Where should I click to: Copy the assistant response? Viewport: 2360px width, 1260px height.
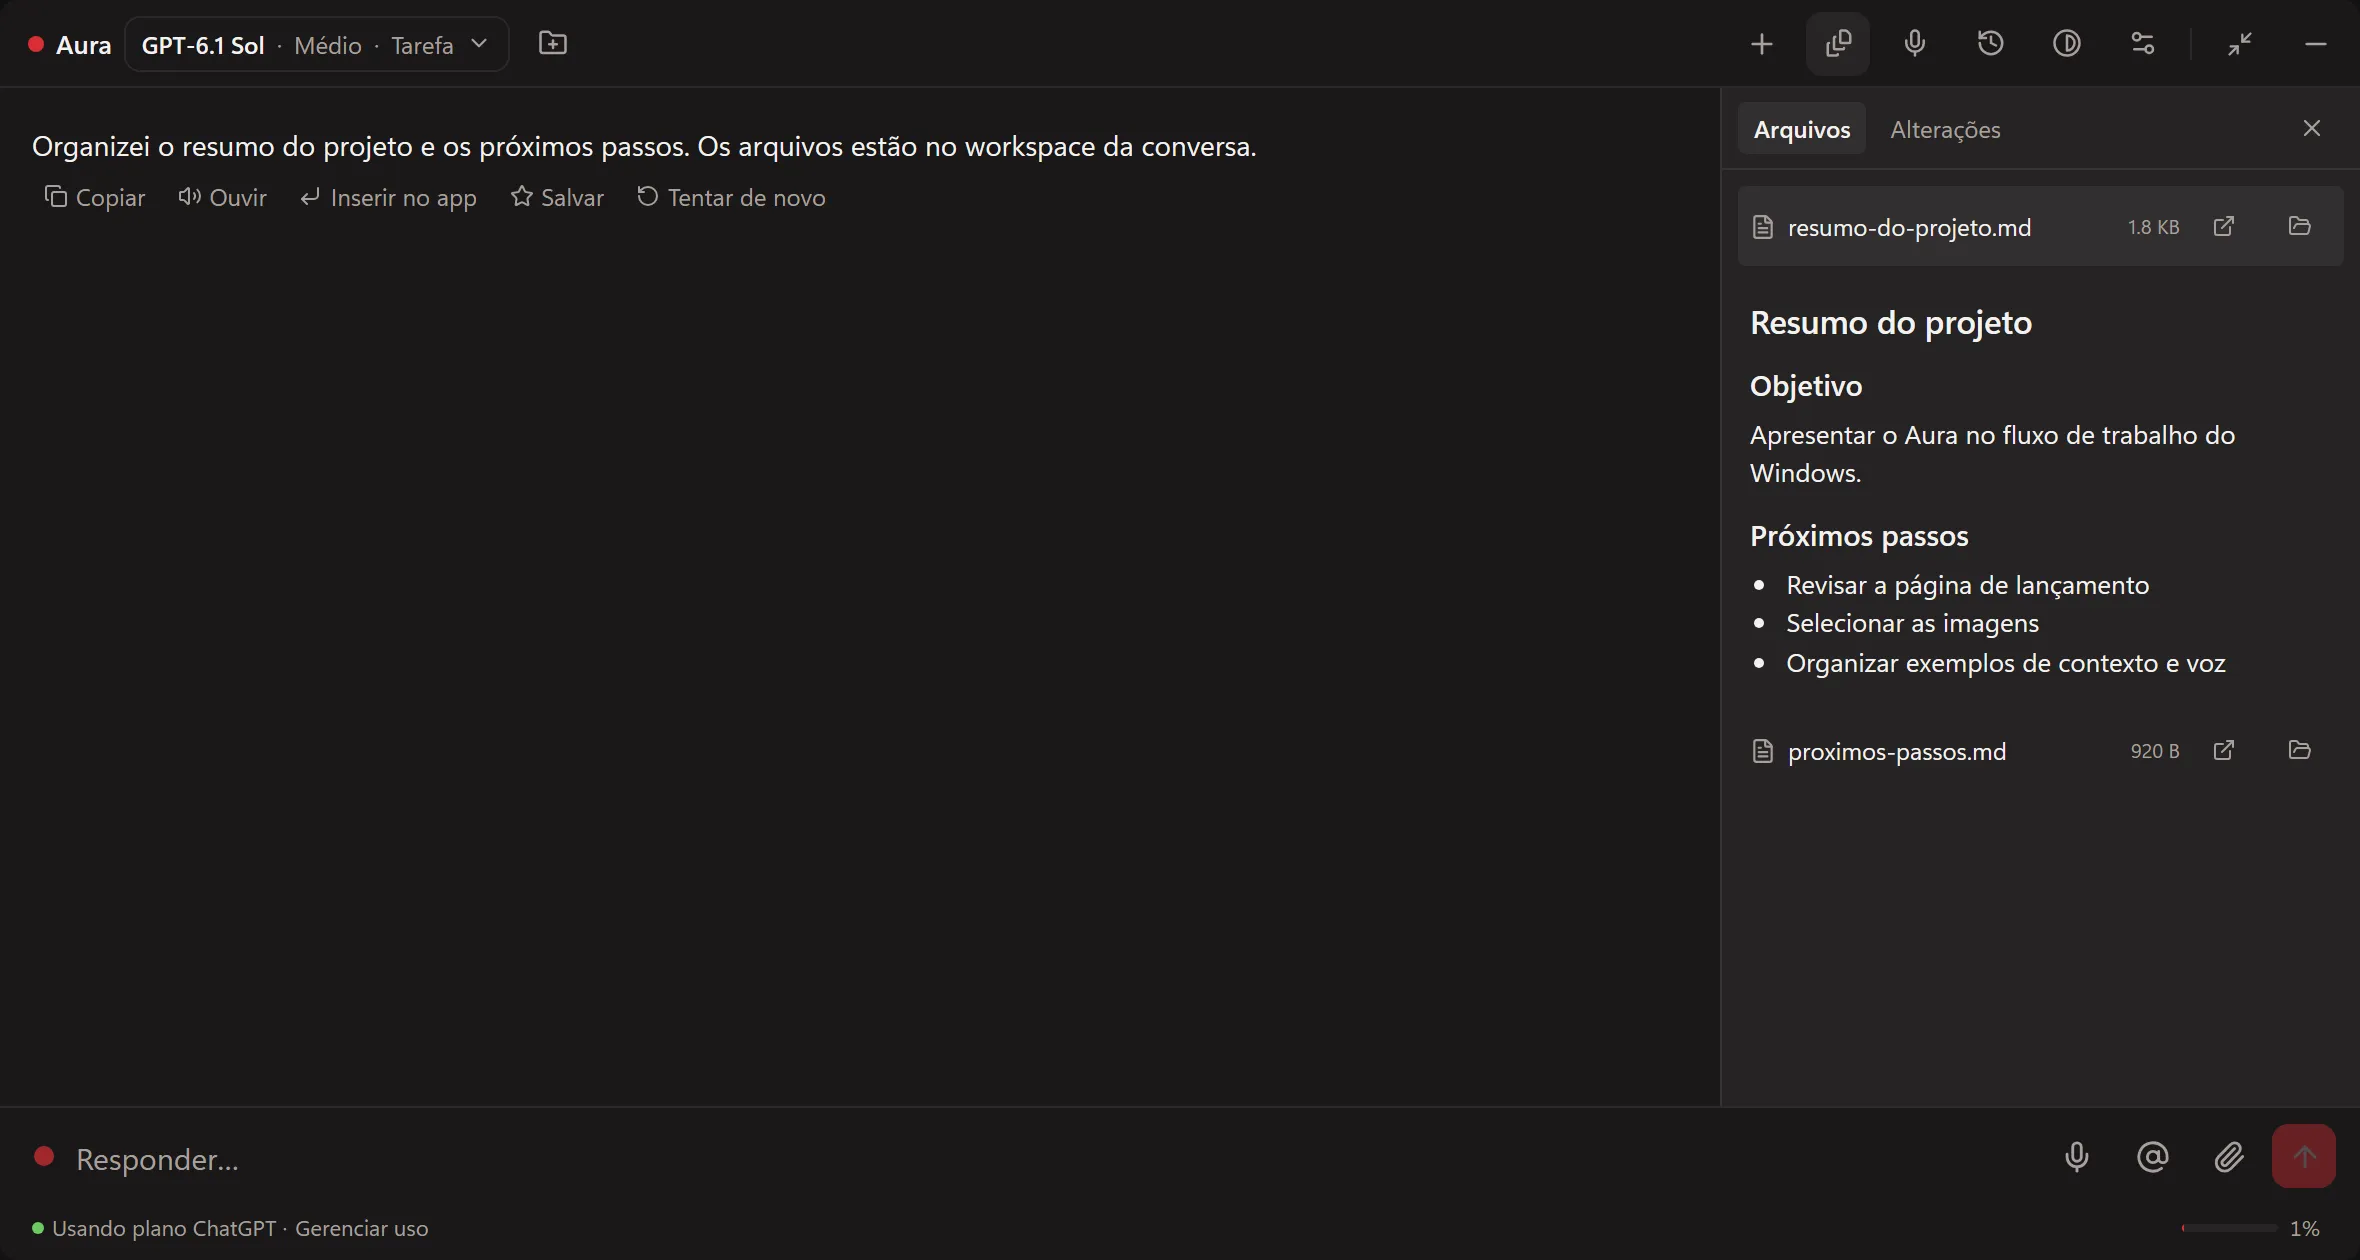click(x=95, y=198)
